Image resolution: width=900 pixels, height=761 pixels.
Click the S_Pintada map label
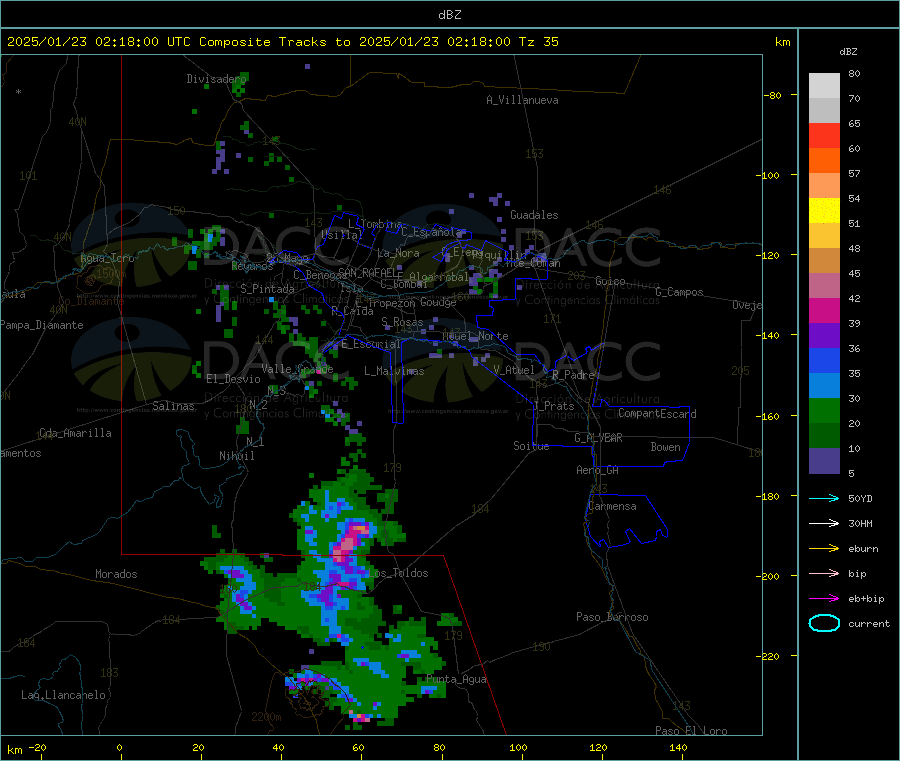267,289
